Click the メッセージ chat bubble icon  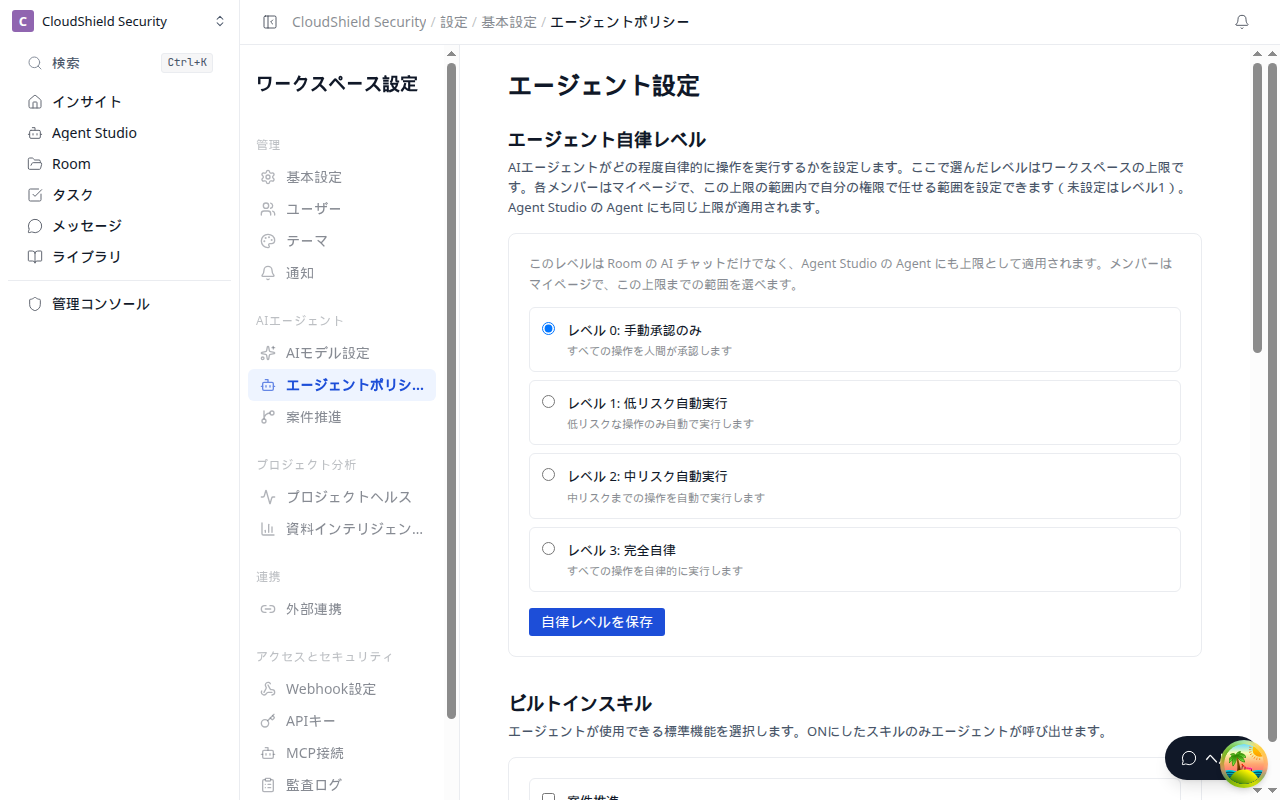click(x=35, y=226)
